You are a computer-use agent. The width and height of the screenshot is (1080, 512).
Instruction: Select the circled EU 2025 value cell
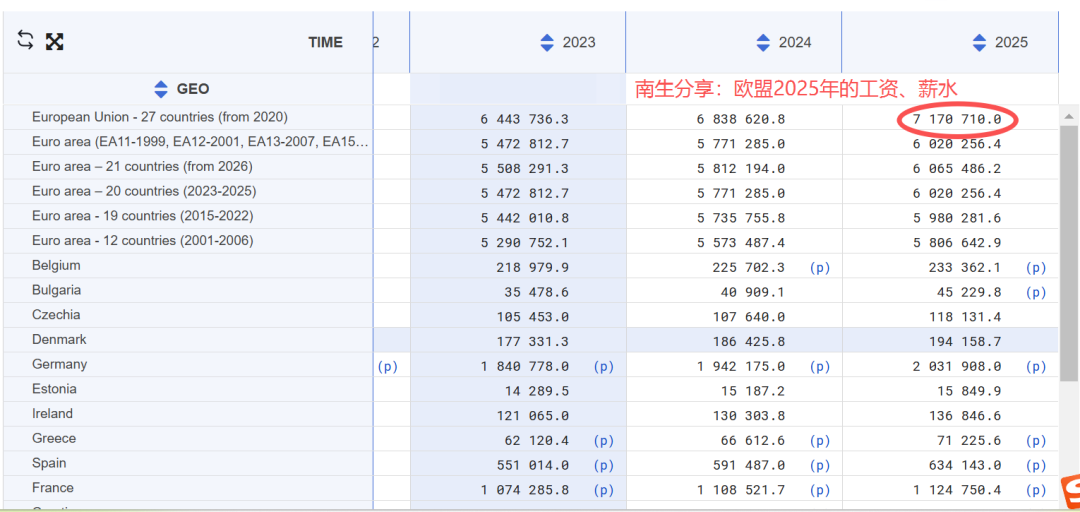(x=957, y=120)
